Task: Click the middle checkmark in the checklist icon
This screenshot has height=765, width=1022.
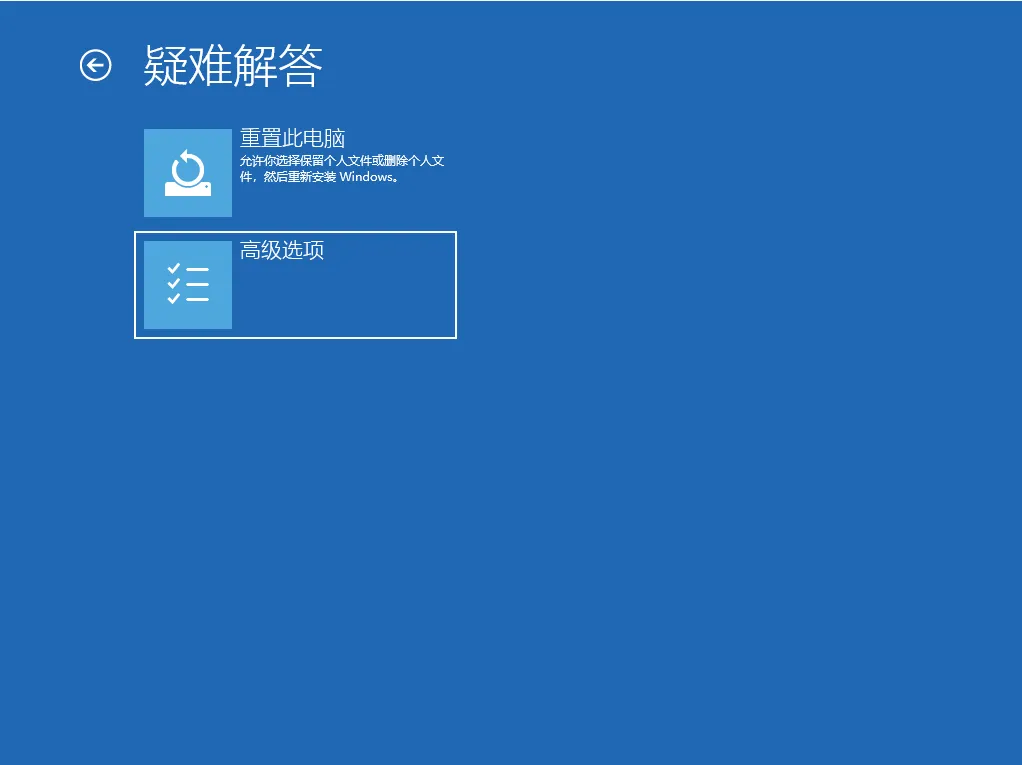Action: coord(173,284)
